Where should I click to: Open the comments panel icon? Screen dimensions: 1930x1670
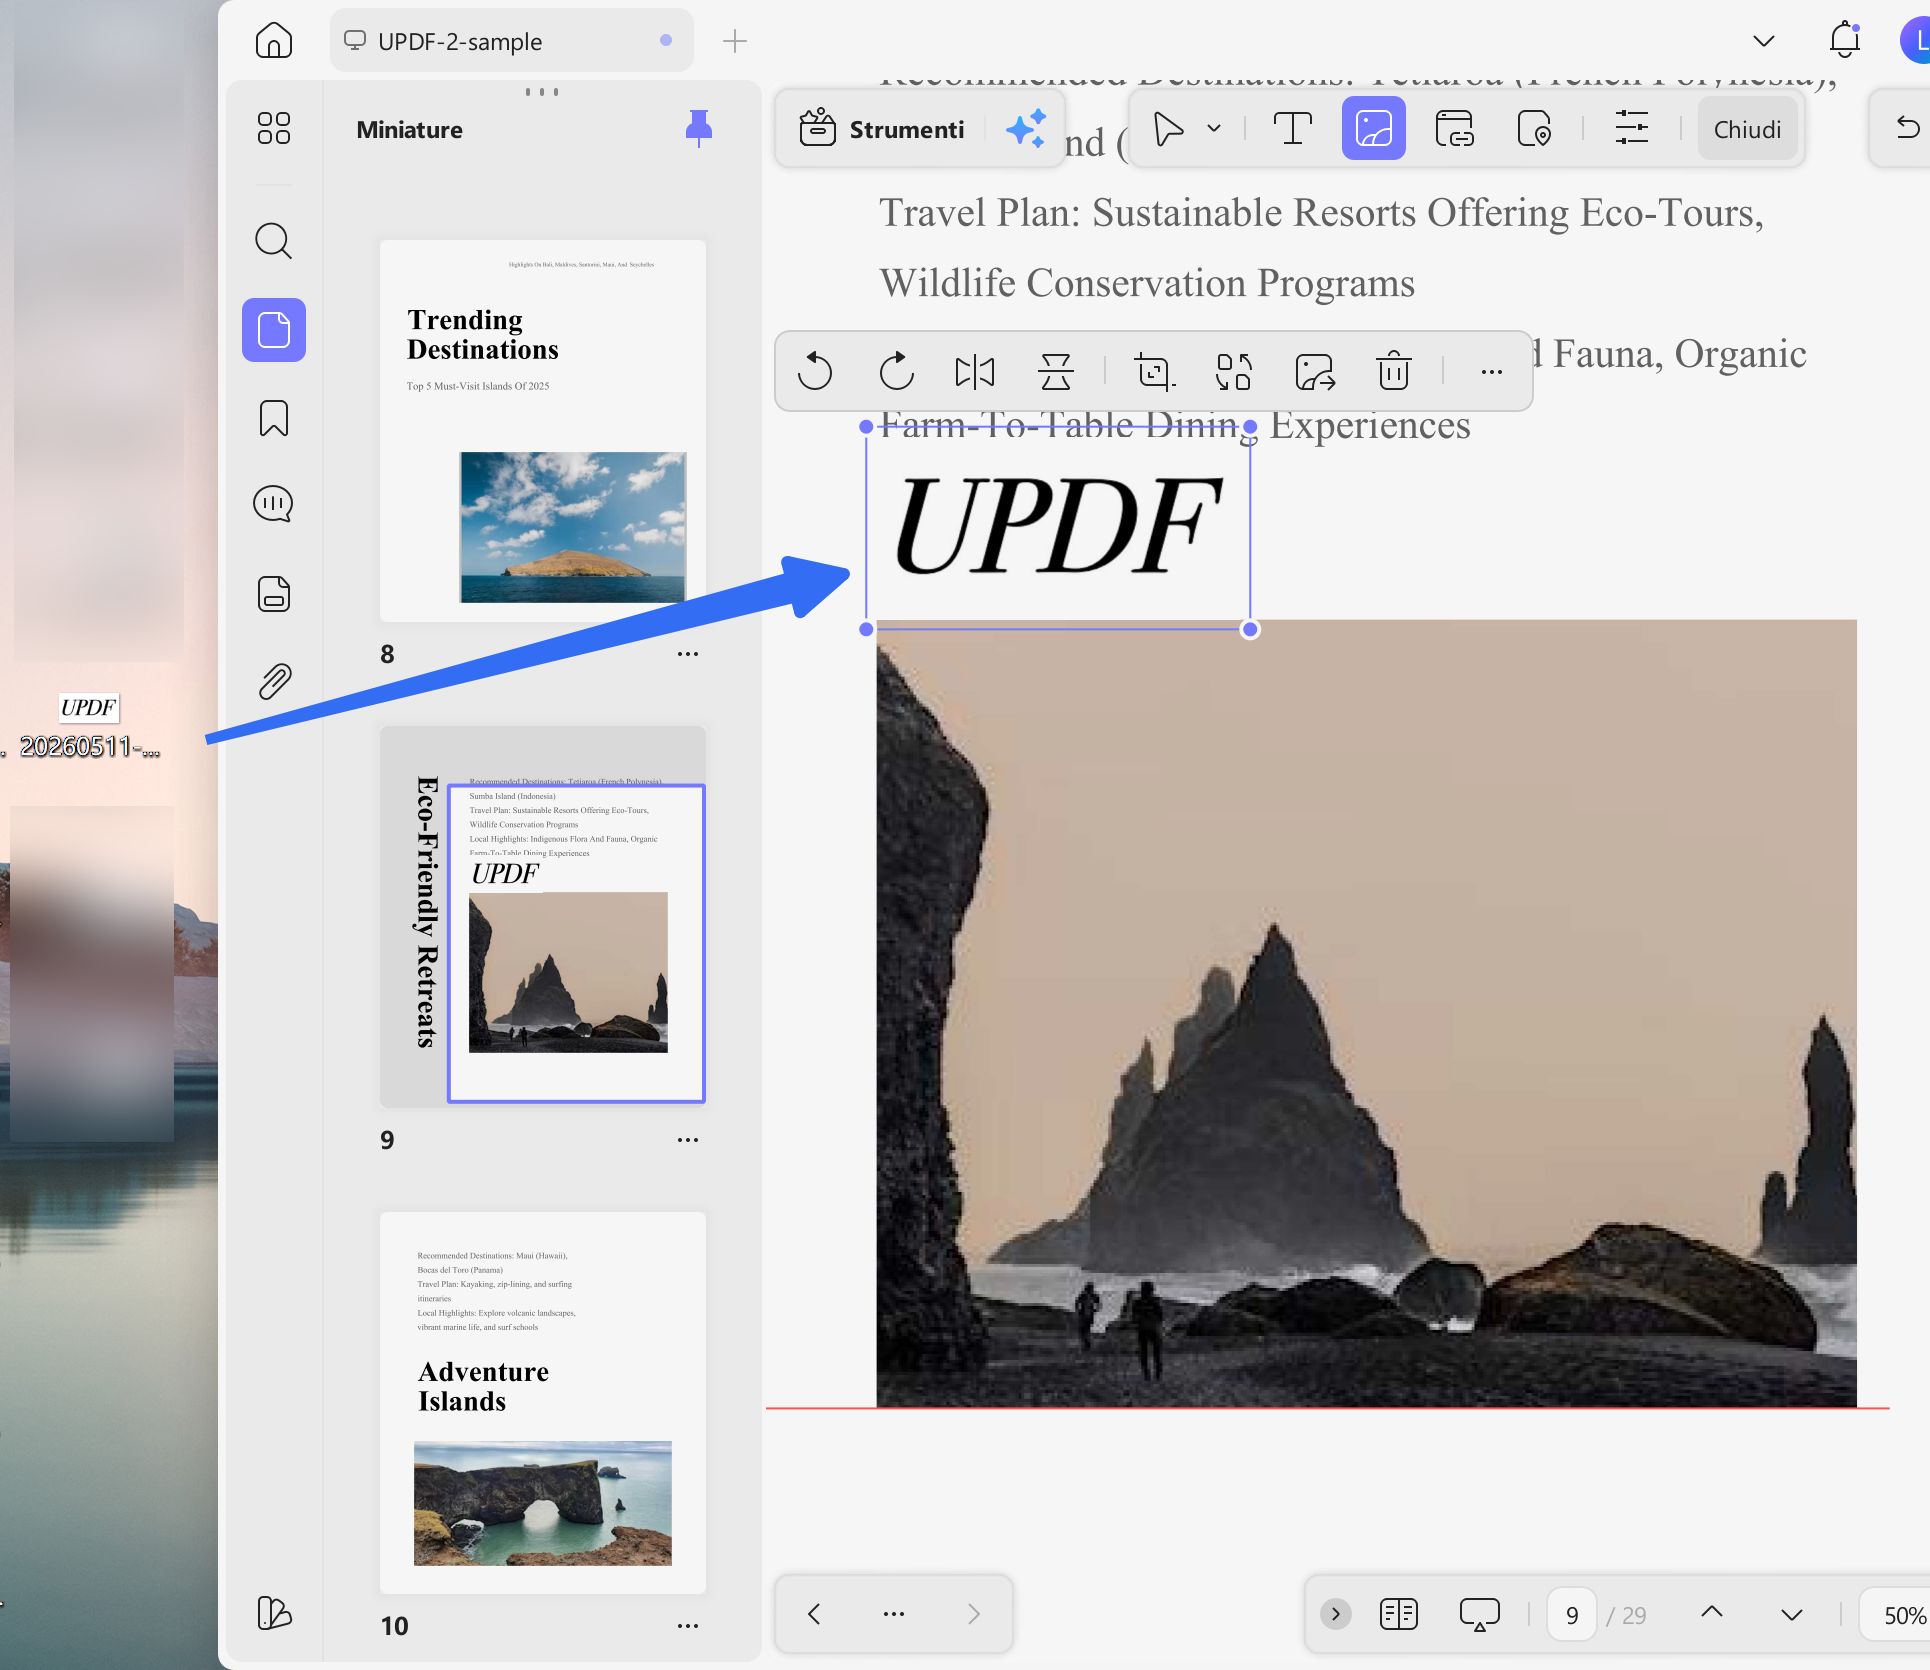tap(273, 504)
